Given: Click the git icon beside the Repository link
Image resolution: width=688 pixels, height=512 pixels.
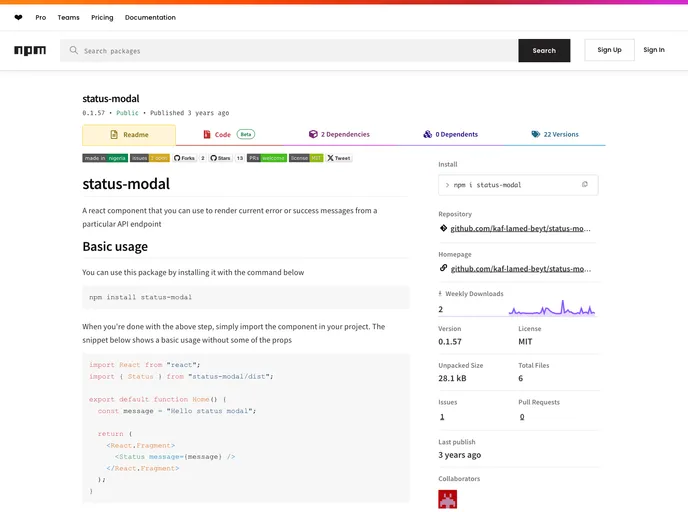Looking at the screenshot, I should pyautogui.click(x=443, y=228).
